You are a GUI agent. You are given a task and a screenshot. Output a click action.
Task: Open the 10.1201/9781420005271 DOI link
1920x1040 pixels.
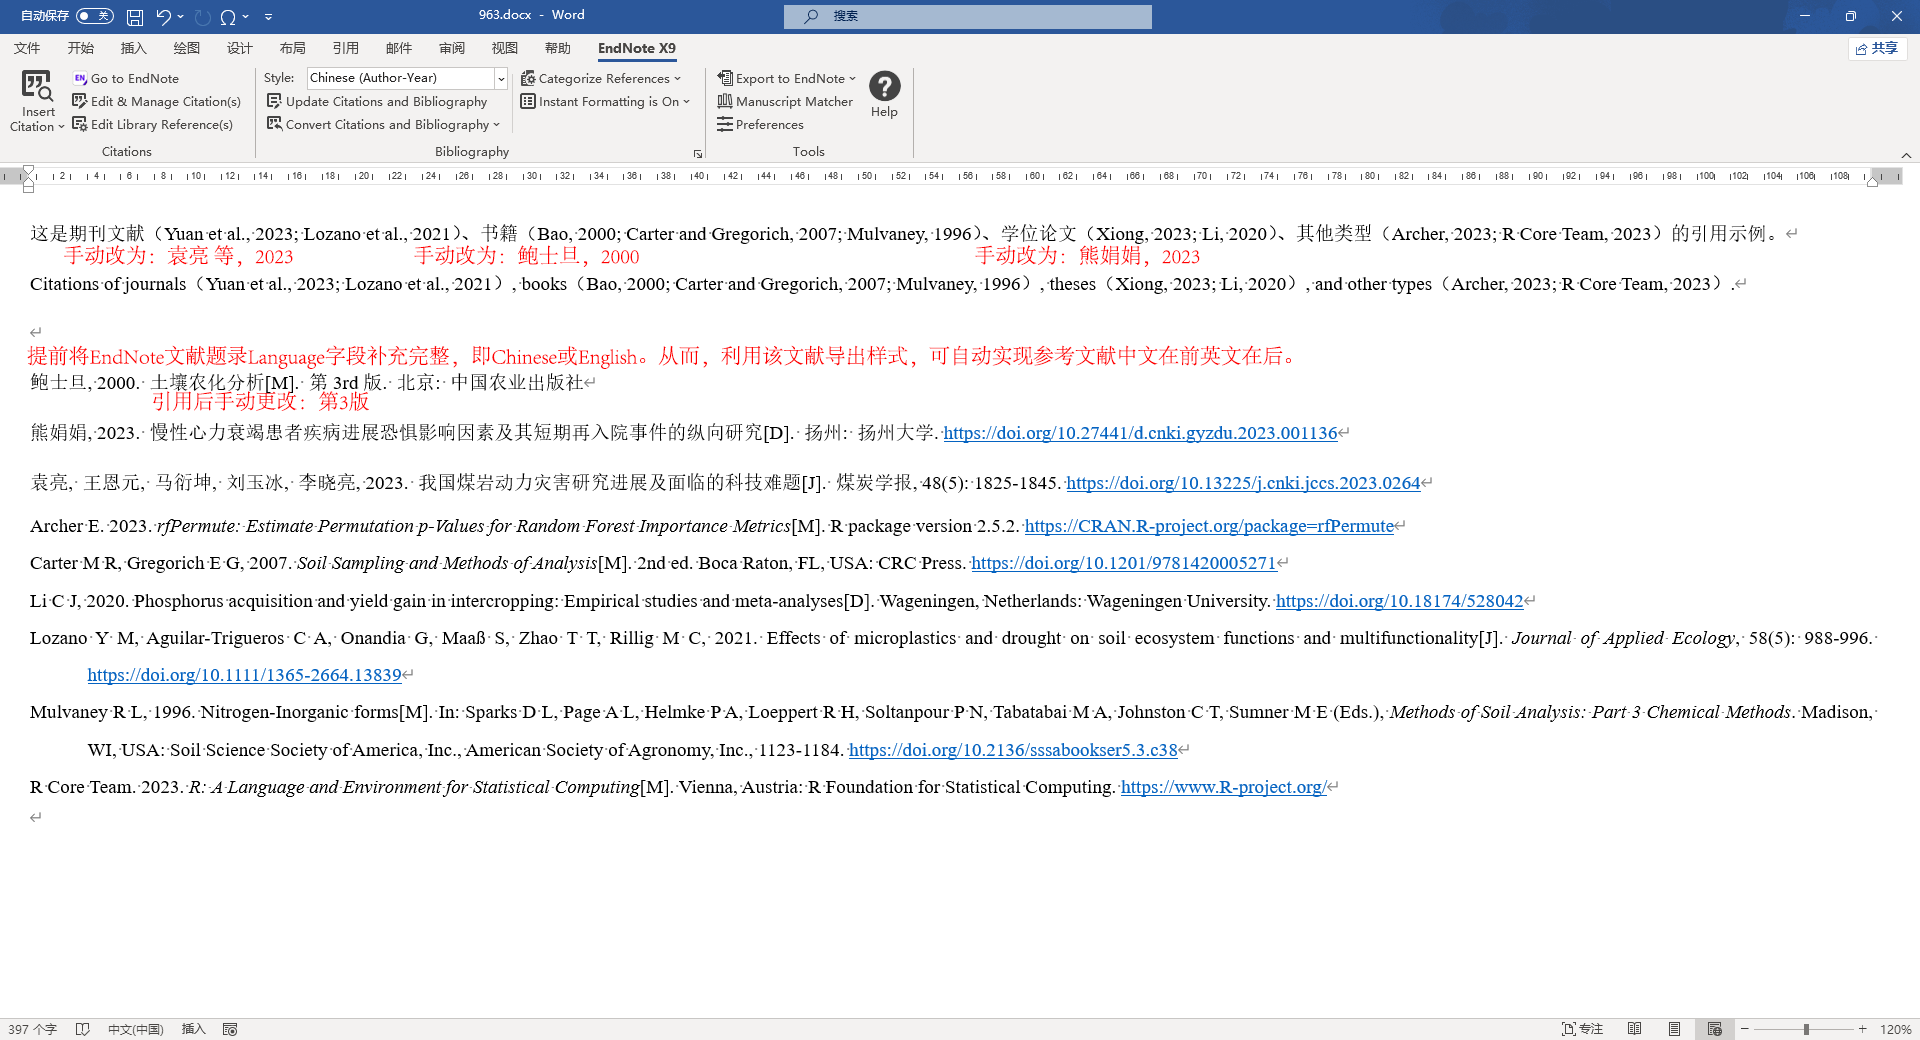pos(1124,563)
